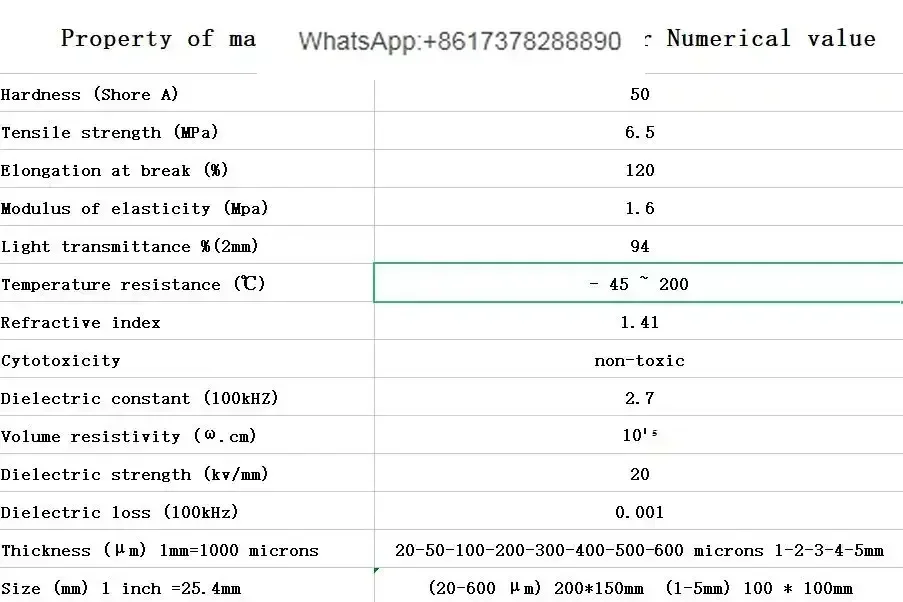Click 'Light transmittance %(2mm)' cell
The width and height of the screenshot is (903, 602).
point(187,245)
